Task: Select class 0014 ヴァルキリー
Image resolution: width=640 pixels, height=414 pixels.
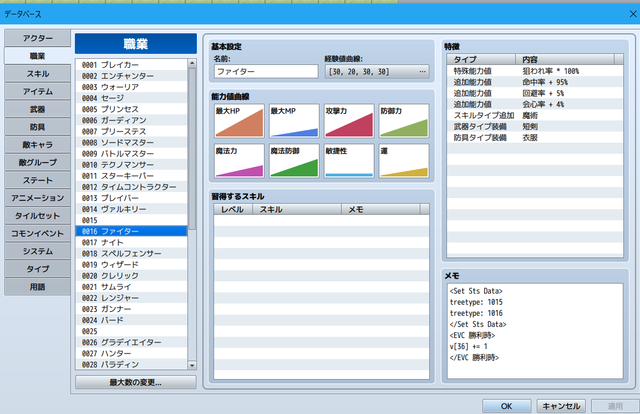Action: 131,209
